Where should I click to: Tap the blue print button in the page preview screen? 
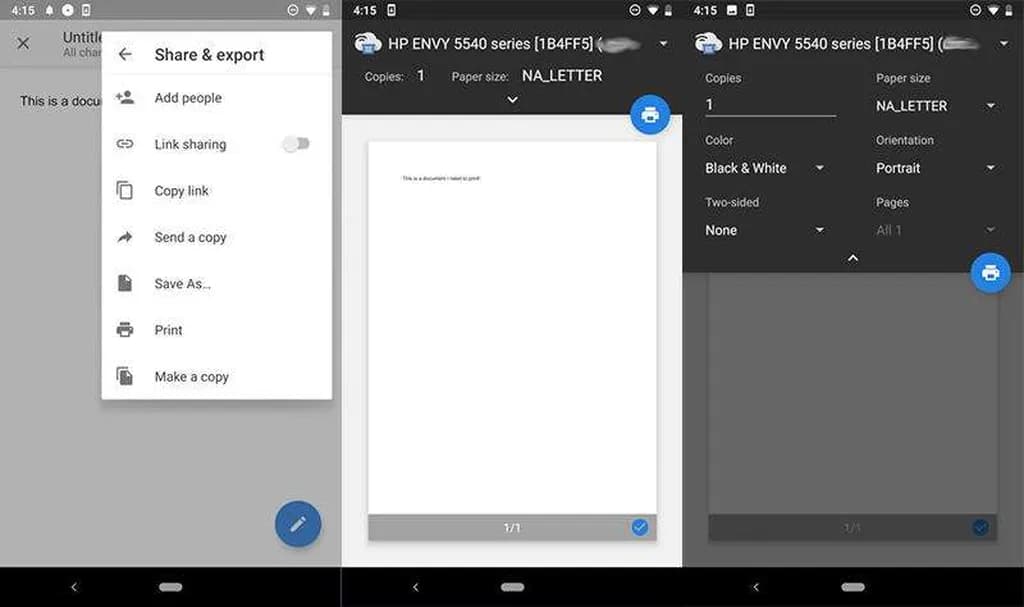(650, 115)
